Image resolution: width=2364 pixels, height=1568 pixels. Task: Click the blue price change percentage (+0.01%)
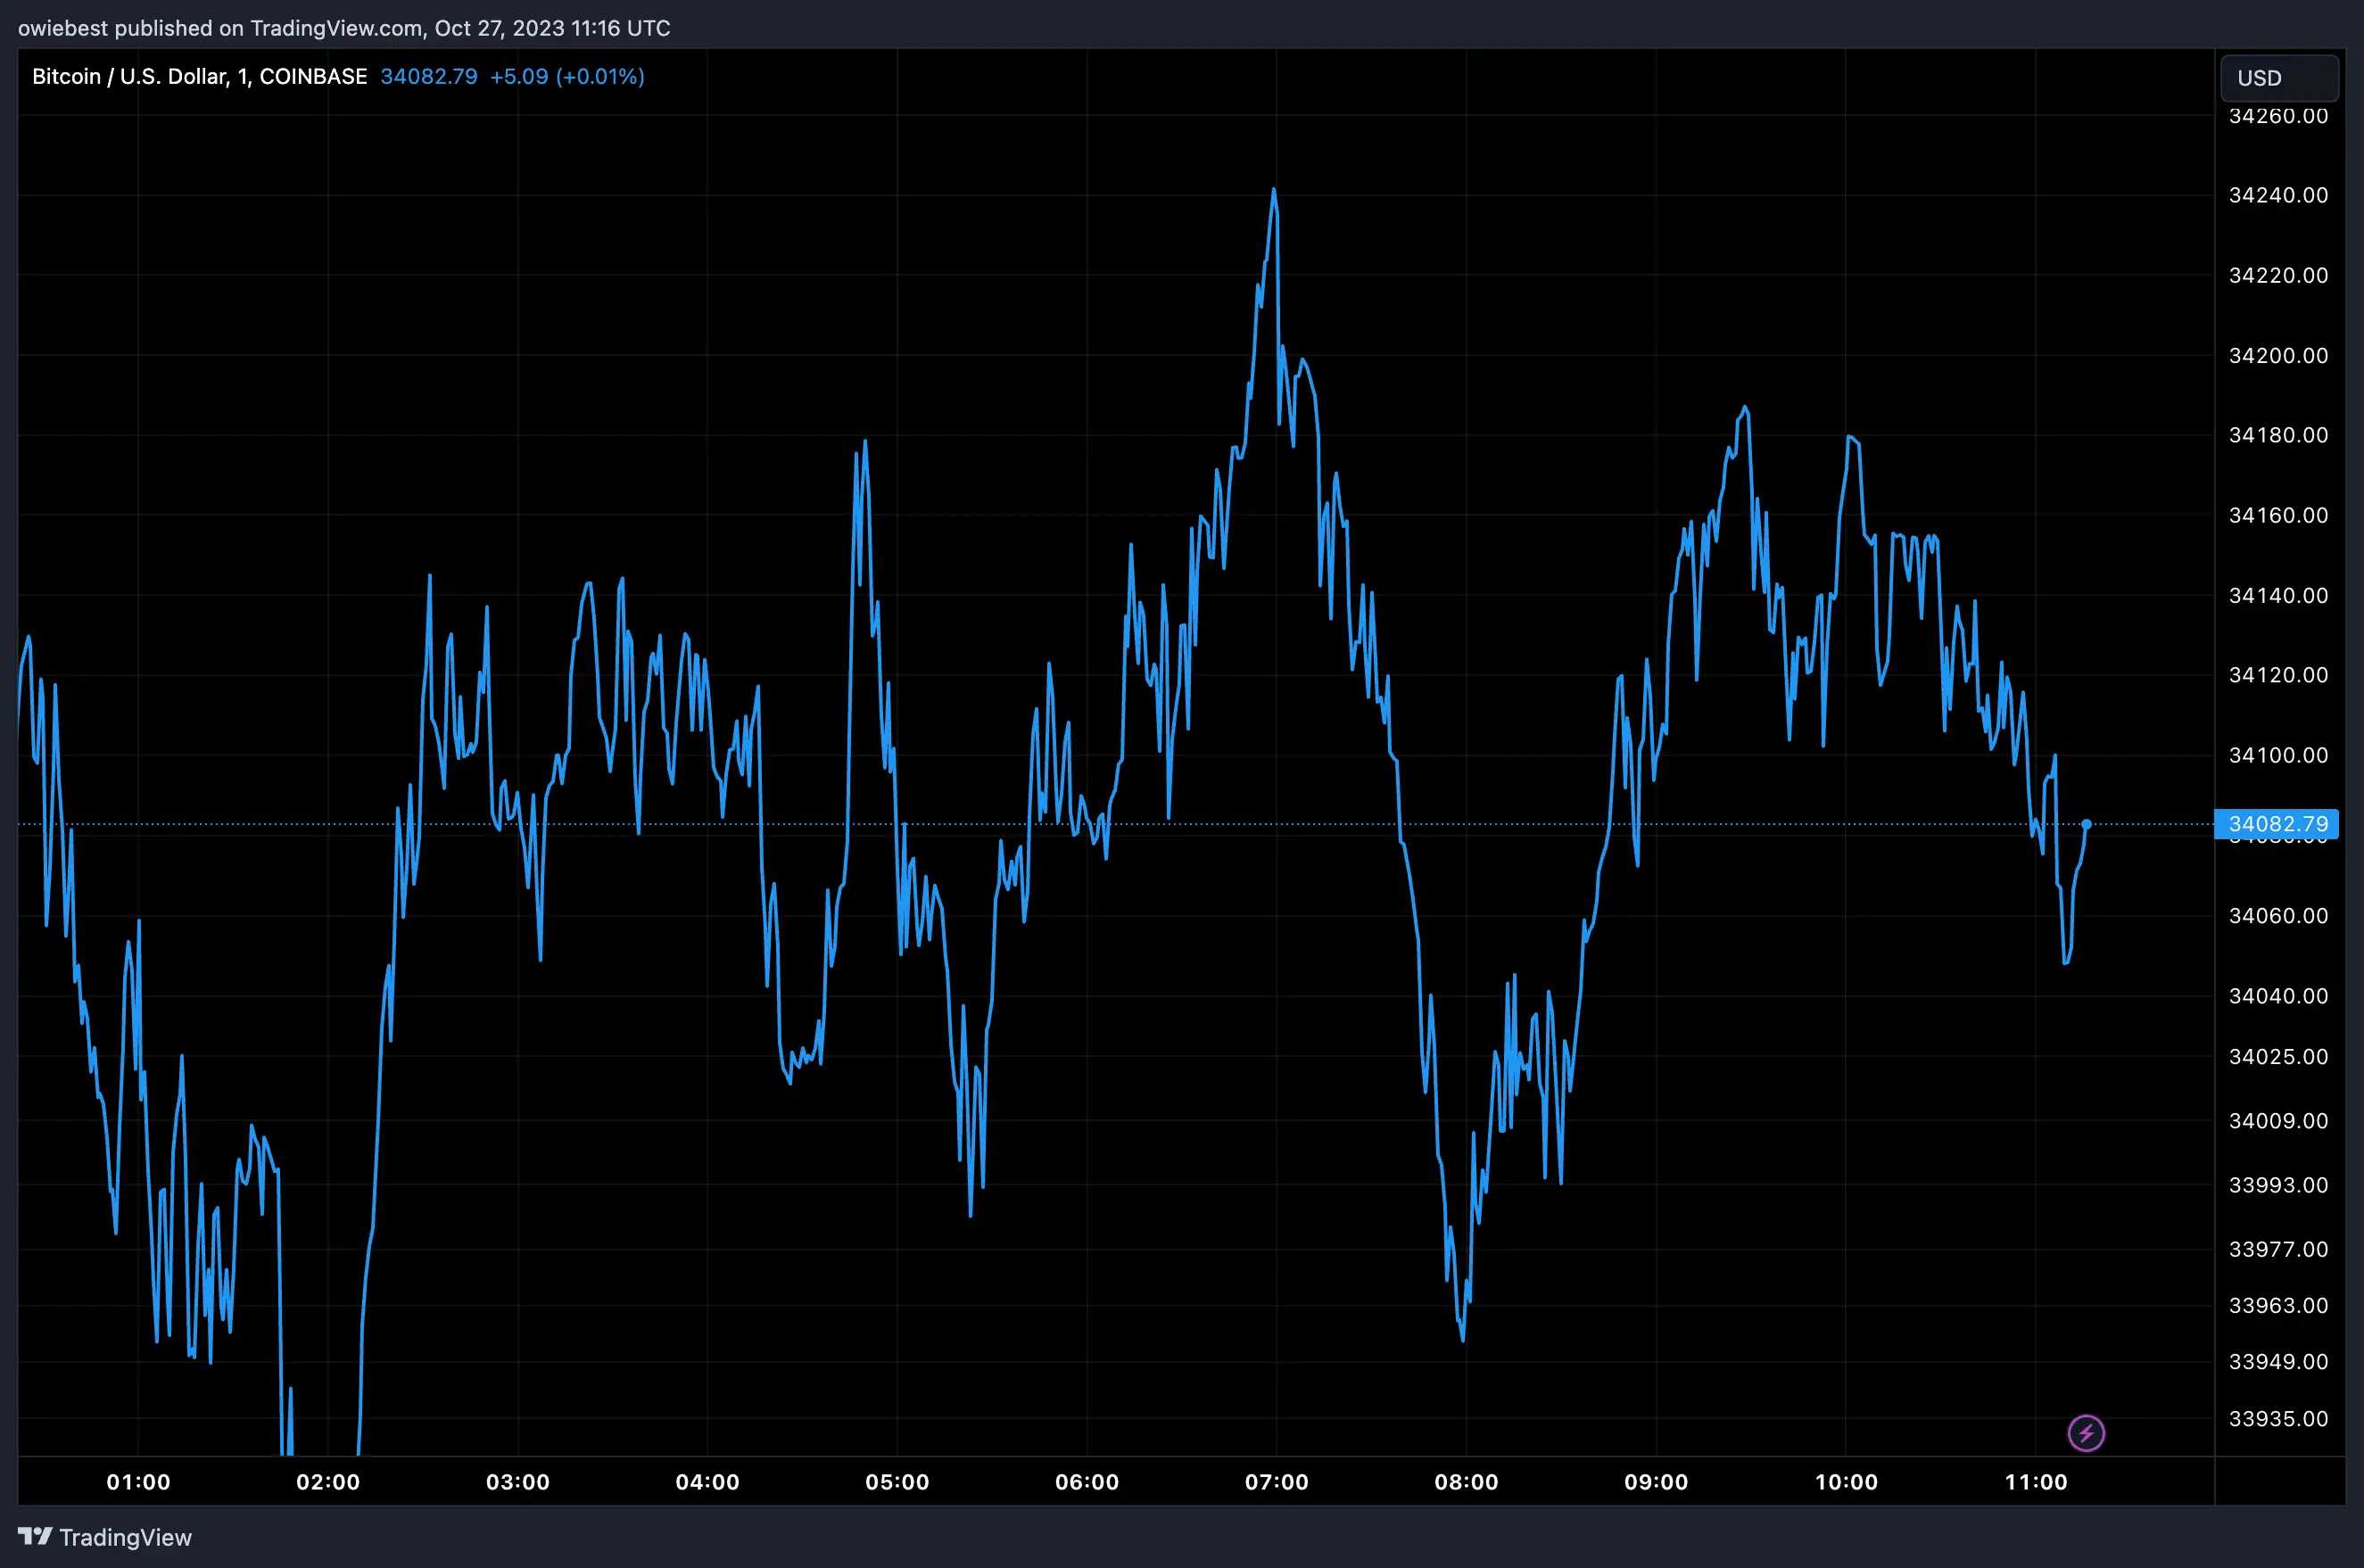601,76
